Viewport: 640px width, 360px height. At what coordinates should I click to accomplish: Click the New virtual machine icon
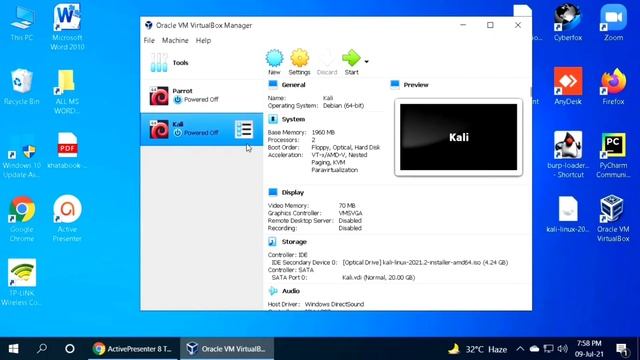[x=274, y=62]
